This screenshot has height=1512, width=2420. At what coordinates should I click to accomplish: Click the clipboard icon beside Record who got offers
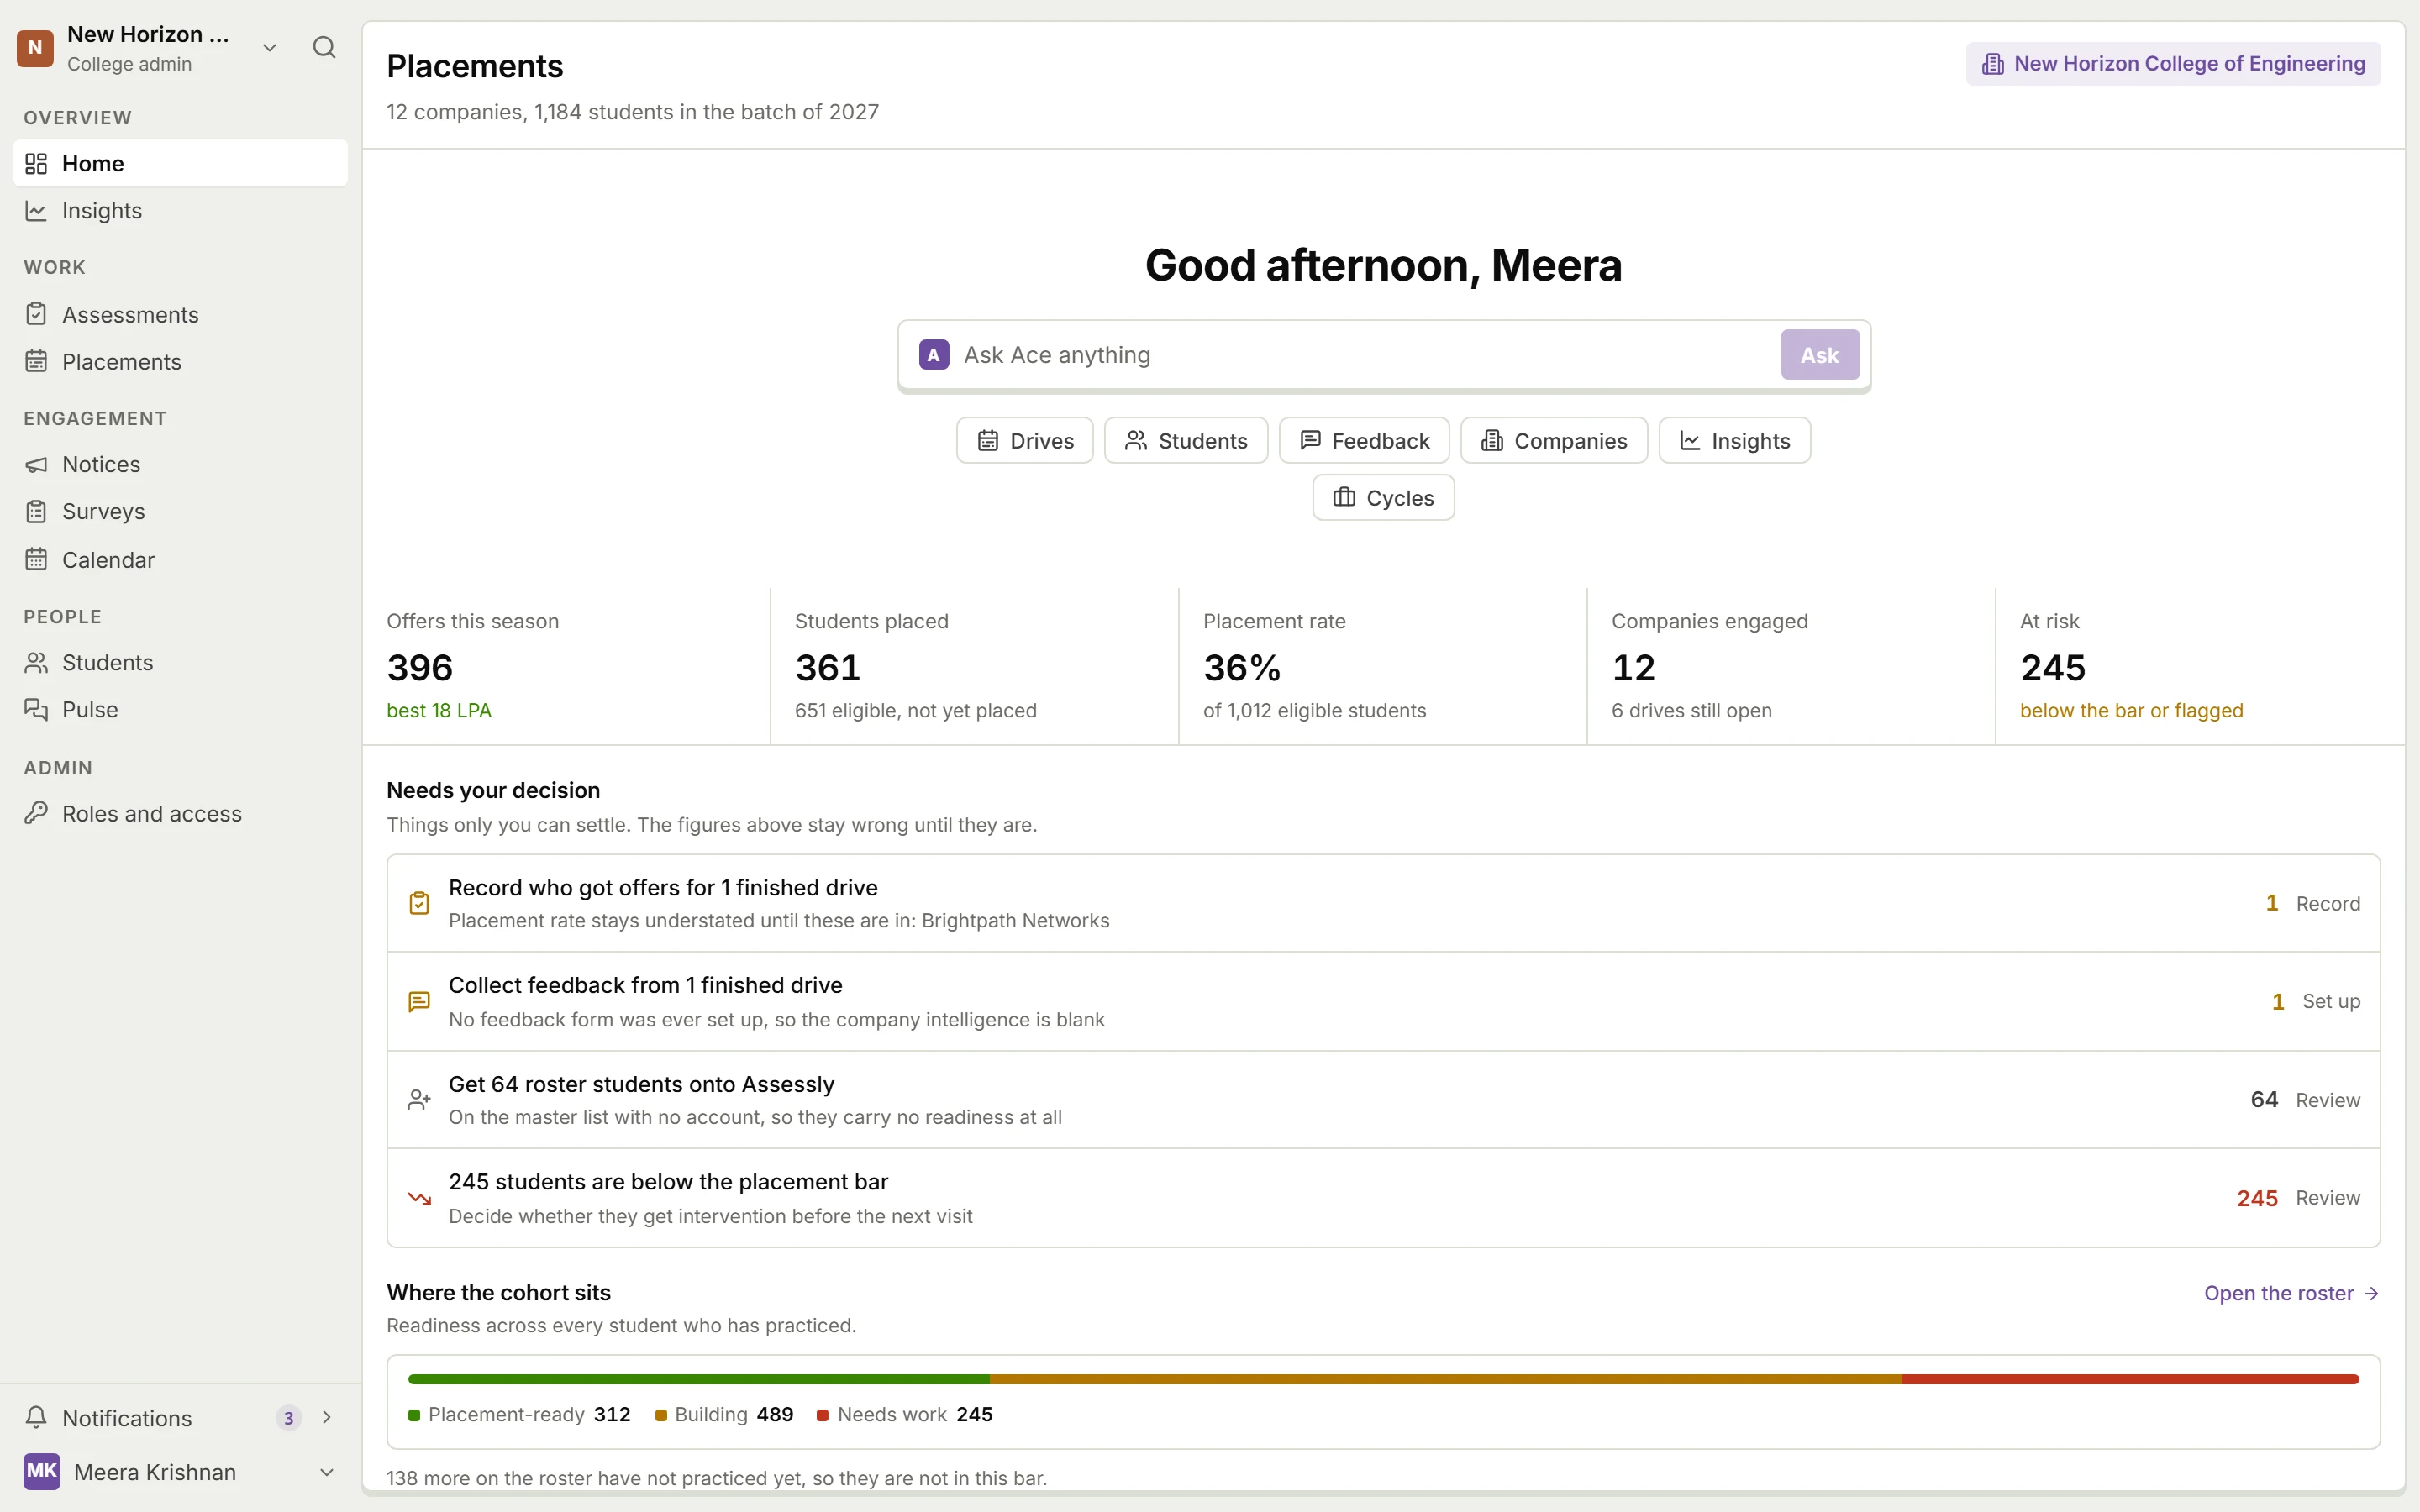click(x=419, y=903)
